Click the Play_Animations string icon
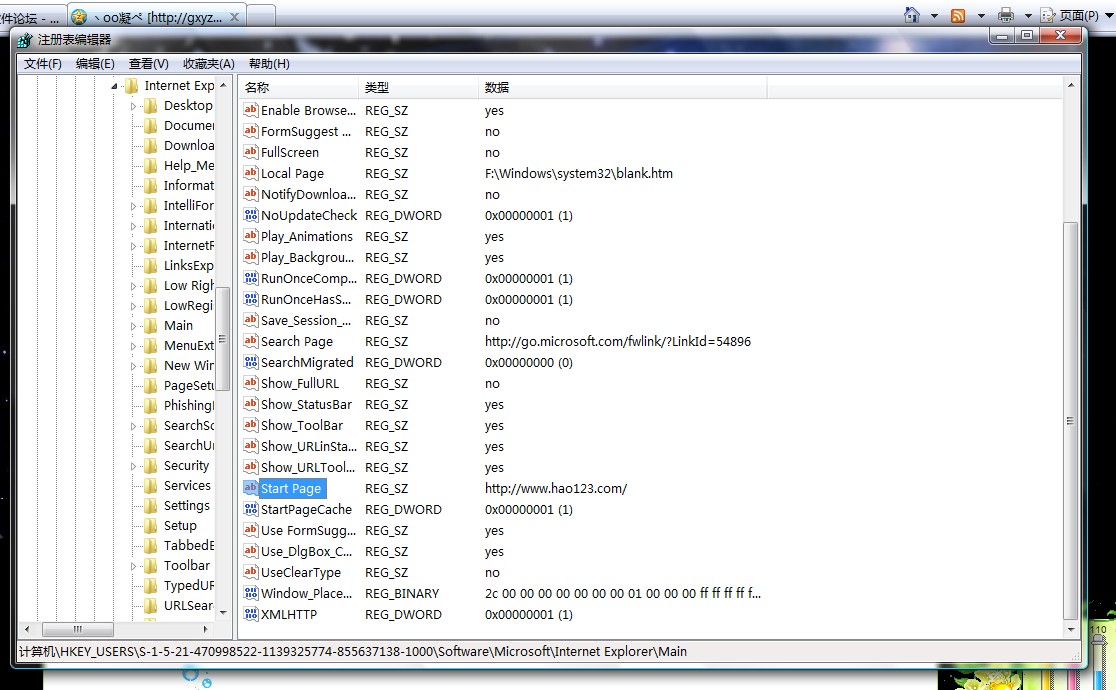The image size is (1116, 690). [251, 236]
